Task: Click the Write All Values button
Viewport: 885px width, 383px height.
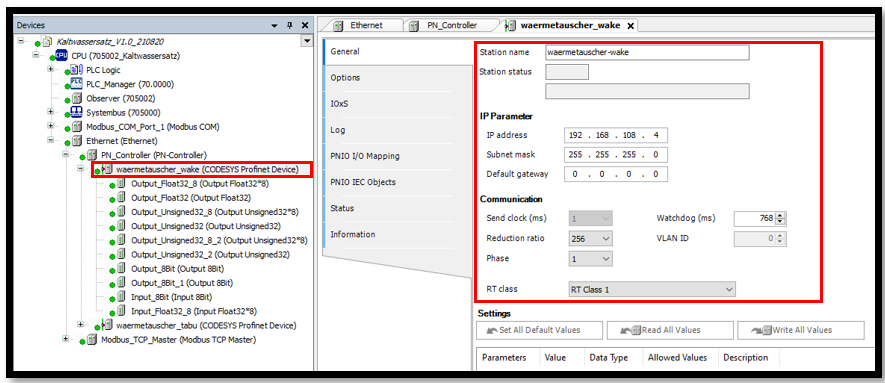Action: pos(801,331)
